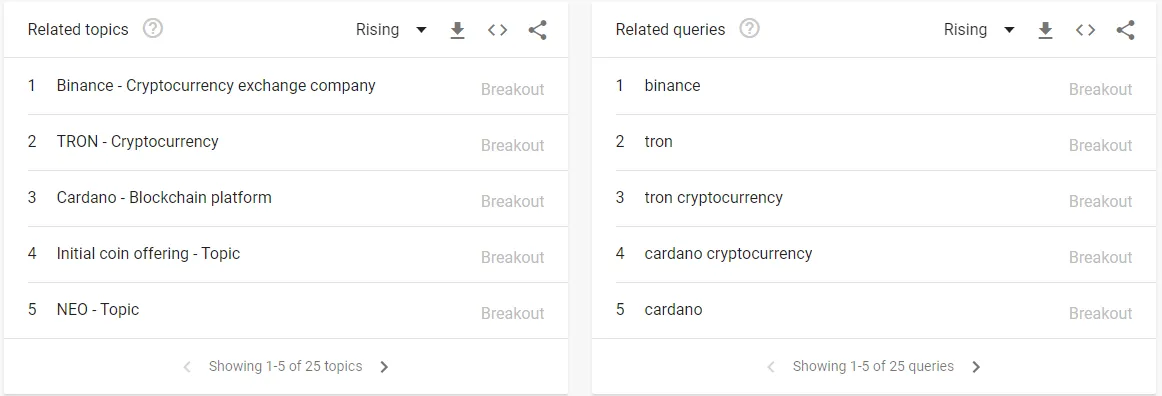Screen dimensions: 1162x396
Task: Open the cardano cryptocurrency query
Action: click(x=728, y=254)
